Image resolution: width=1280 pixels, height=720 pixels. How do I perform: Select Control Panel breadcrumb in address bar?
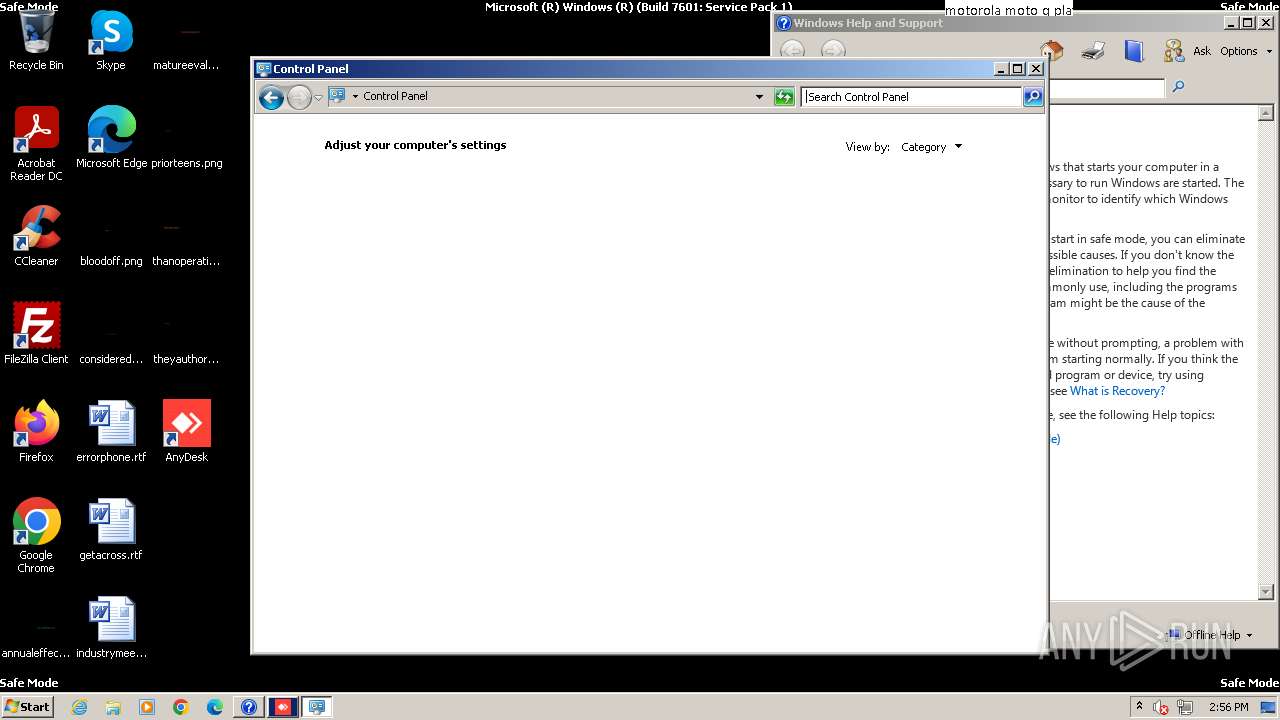click(395, 96)
